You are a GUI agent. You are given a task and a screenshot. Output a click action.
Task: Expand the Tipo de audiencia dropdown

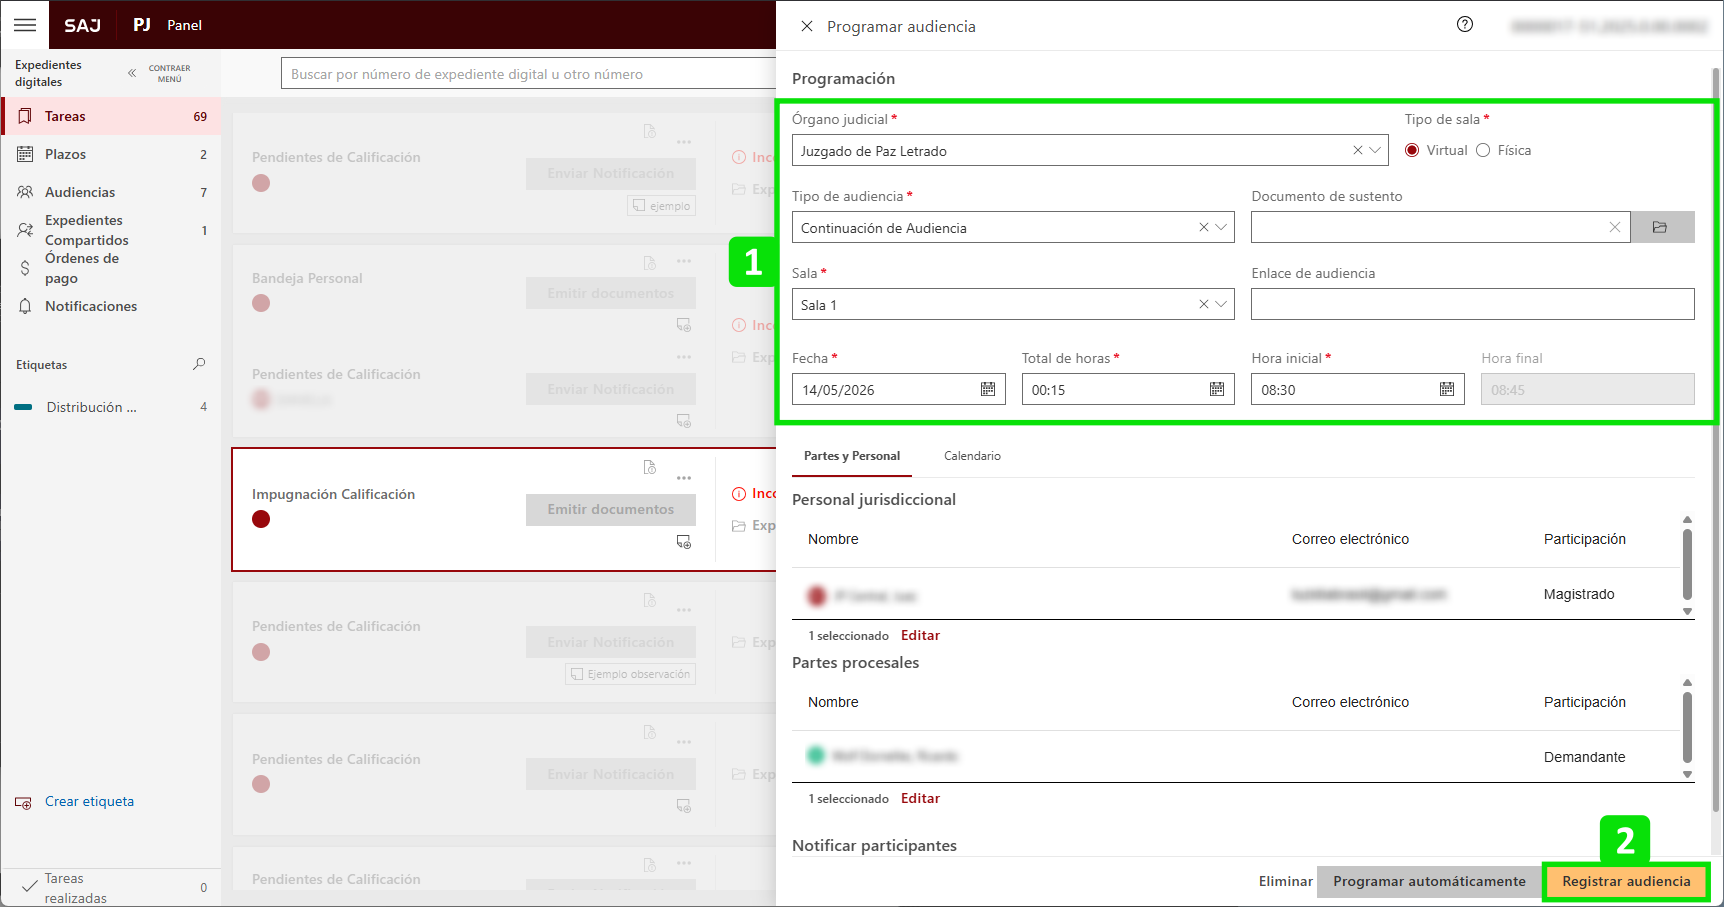tap(1221, 227)
